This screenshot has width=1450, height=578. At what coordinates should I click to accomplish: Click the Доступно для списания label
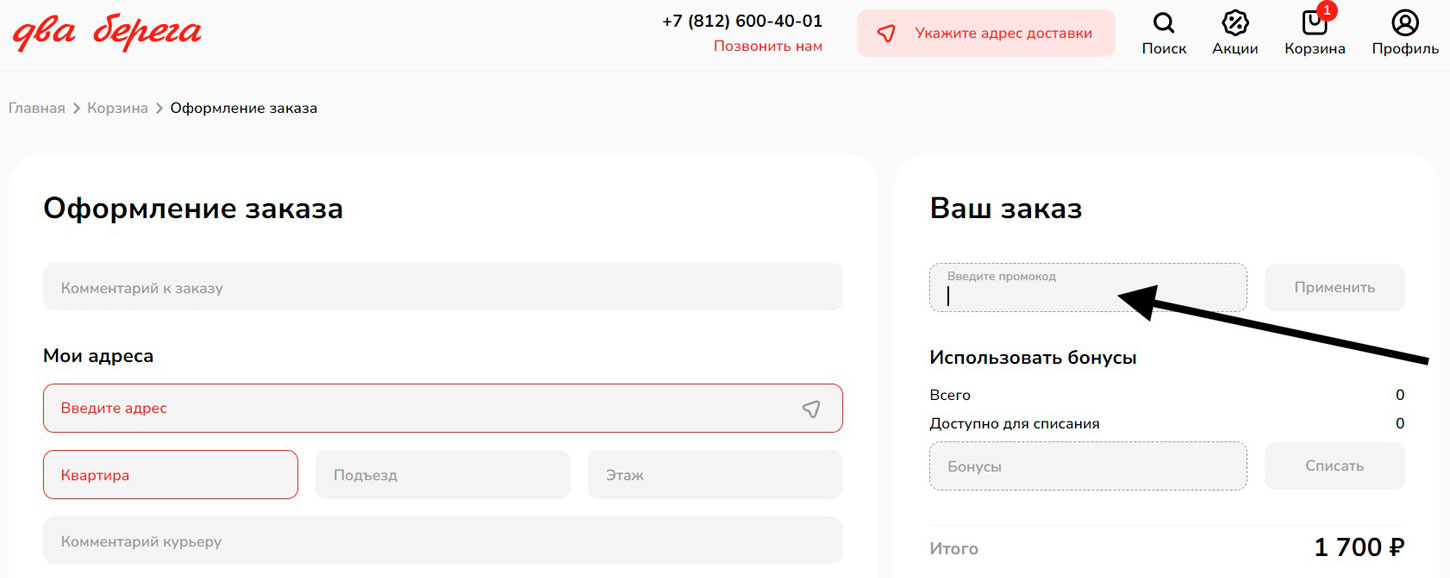pyautogui.click(x=1014, y=424)
